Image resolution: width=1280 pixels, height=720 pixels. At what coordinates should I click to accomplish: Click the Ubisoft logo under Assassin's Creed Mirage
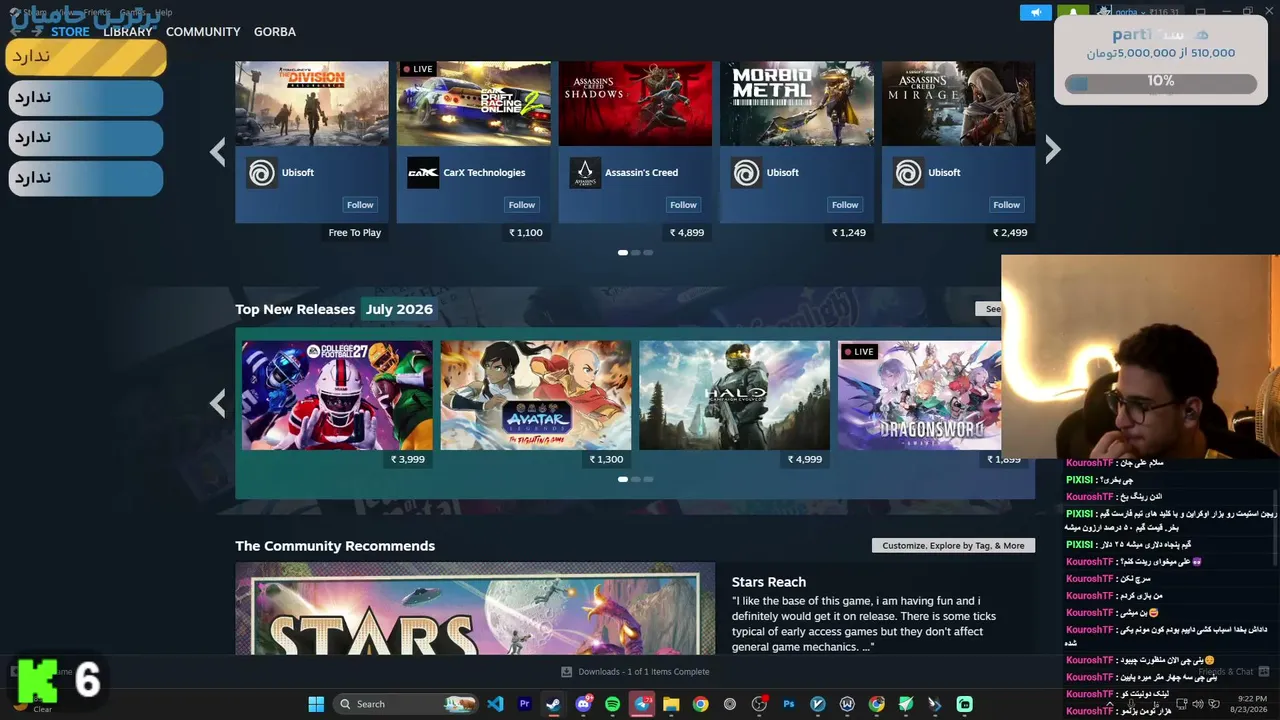[x=909, y=173]
